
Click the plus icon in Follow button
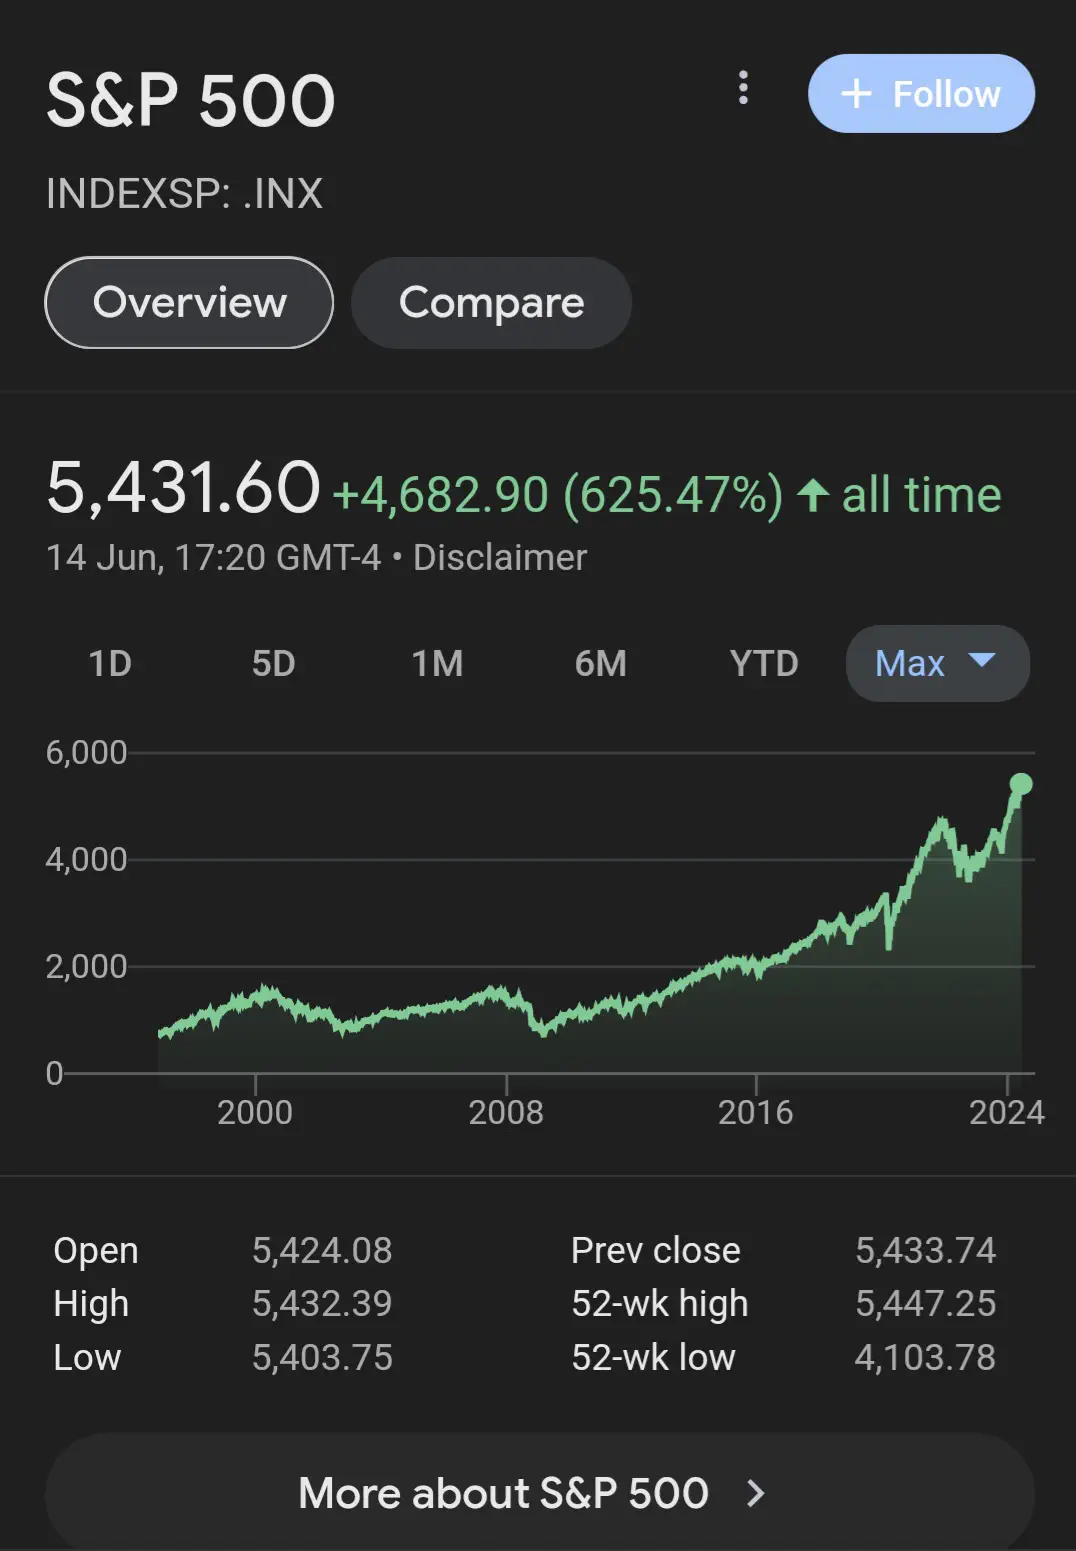click(856, 94)
